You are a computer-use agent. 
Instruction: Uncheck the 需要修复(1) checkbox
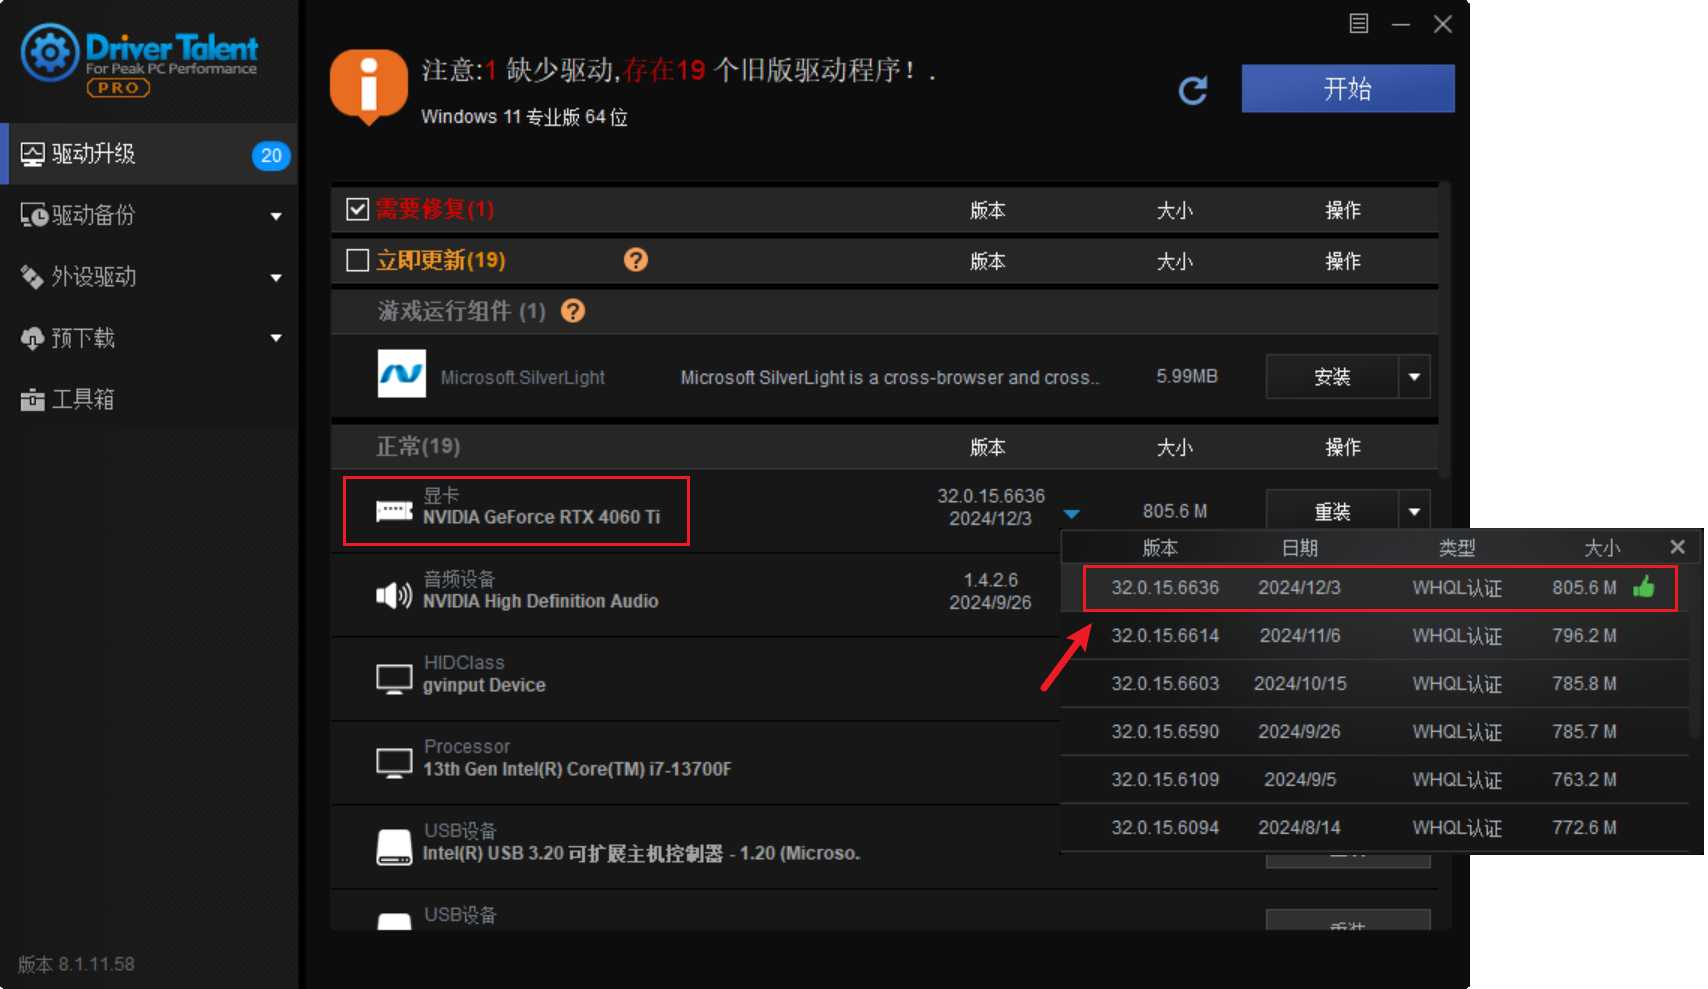pos(357,209)
